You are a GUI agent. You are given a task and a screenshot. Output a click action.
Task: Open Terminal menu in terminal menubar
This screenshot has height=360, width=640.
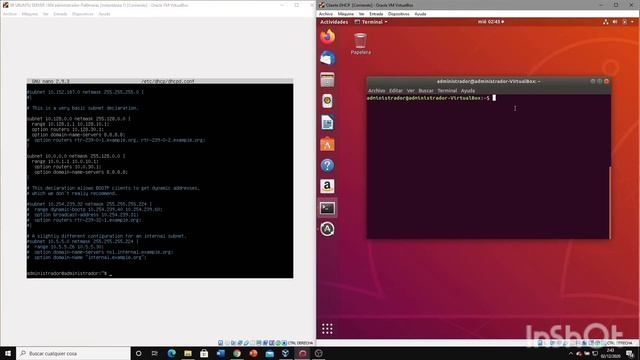[x=447, y=91]
